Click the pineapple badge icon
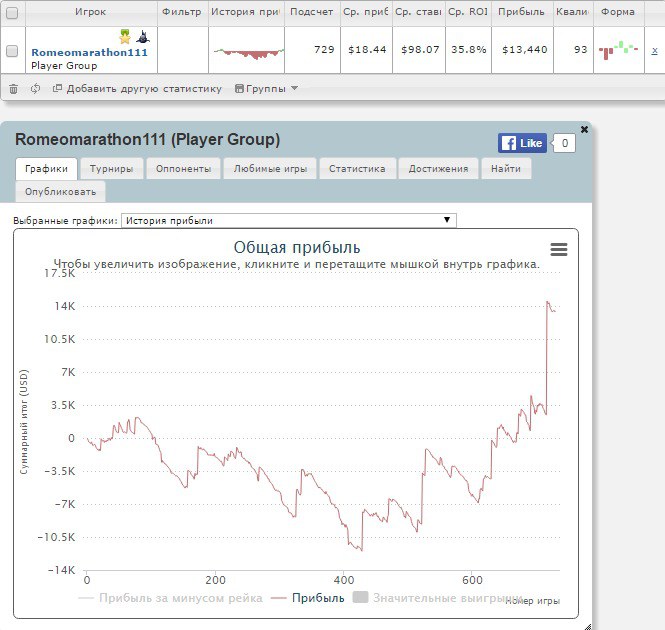This screenshot has height=630, width=665. click(x=125, y=37)
